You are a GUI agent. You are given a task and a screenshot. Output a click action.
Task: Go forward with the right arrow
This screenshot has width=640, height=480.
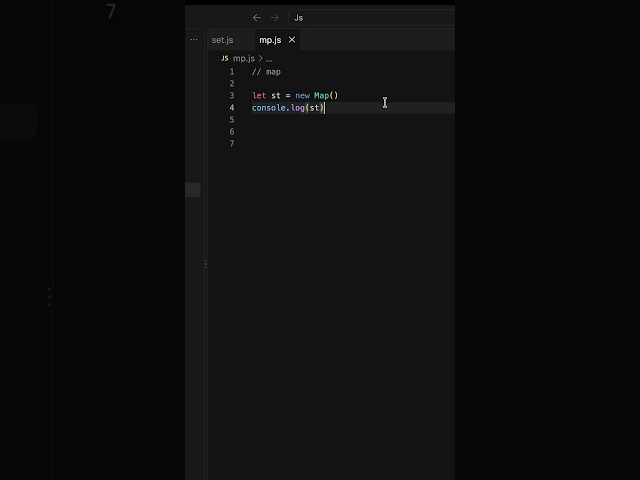tap(274, 18)
